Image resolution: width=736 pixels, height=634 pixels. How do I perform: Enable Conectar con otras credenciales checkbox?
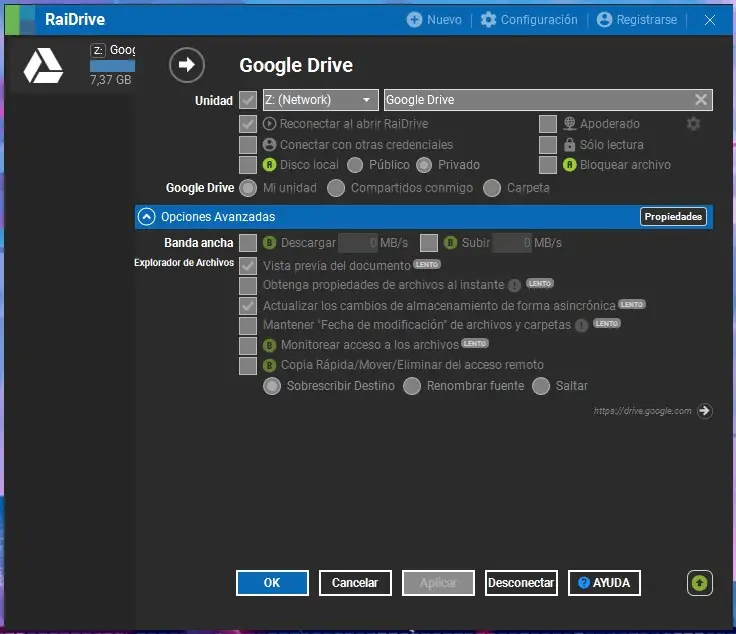click(248, 145)
